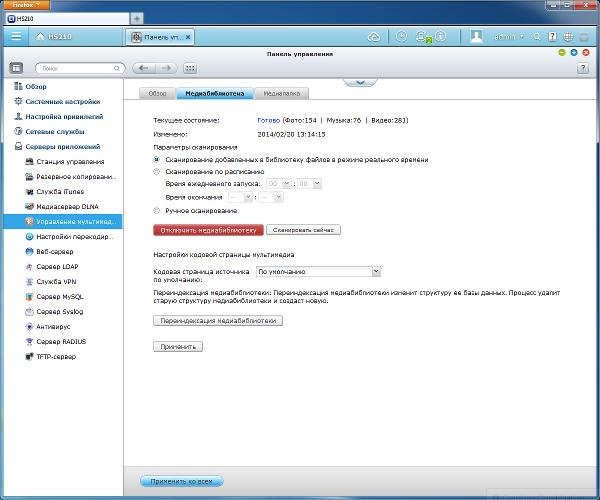Switch to the Обзор tab
The width and height of the screenshot is (600, 500).
click(157, 93)
